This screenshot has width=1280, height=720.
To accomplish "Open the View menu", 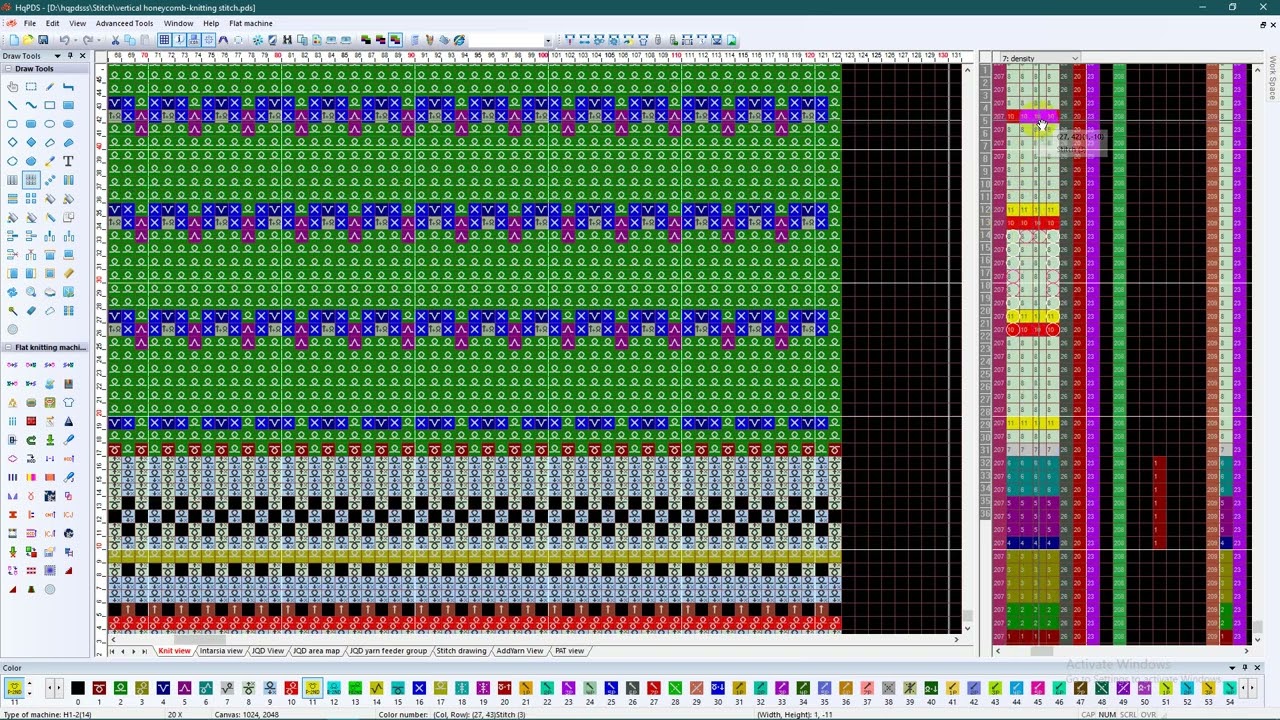I will [77, 23].
